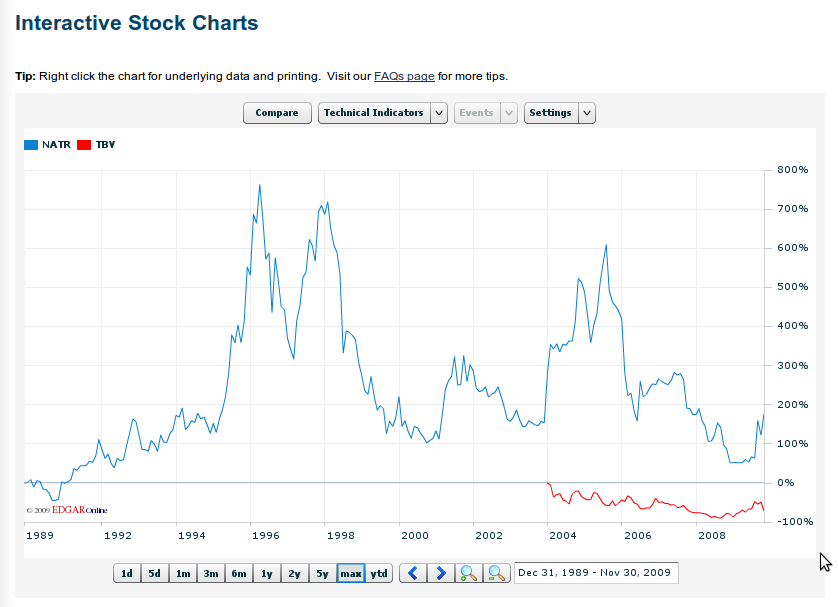Select the 5d time range
This screenshot has height=607, width=838.
pyautogui.click(x=154, y=573)
